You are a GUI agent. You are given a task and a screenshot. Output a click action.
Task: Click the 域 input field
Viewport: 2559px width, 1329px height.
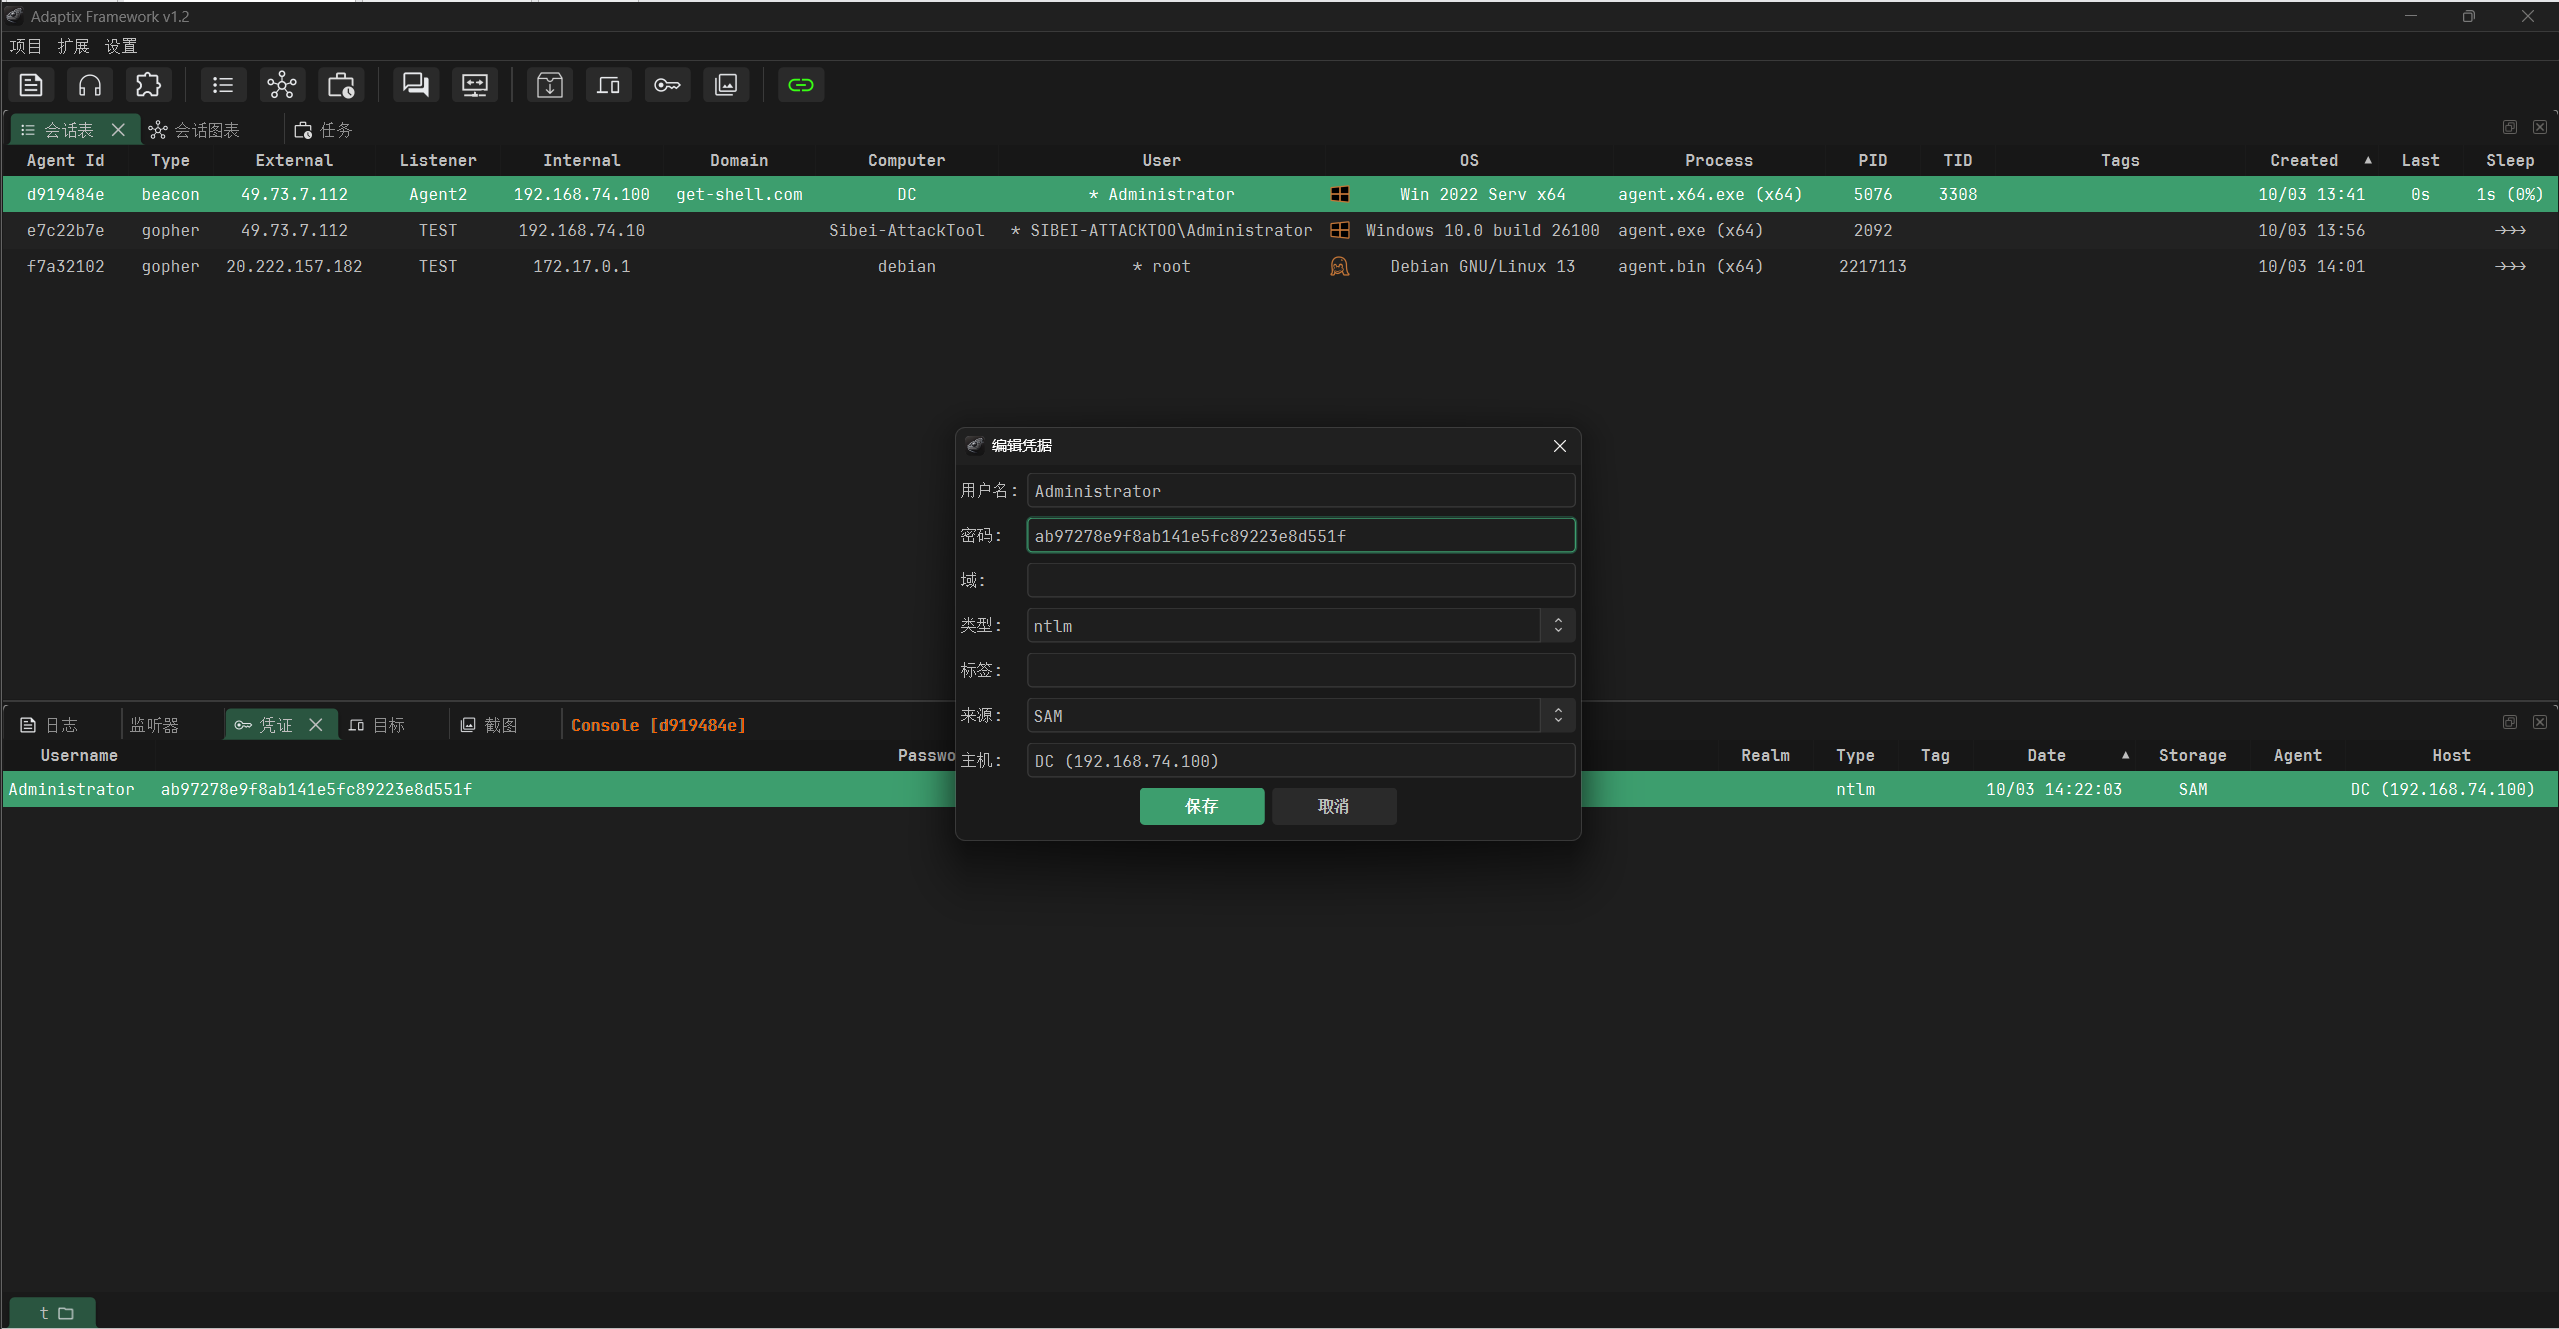point(1299,580)
